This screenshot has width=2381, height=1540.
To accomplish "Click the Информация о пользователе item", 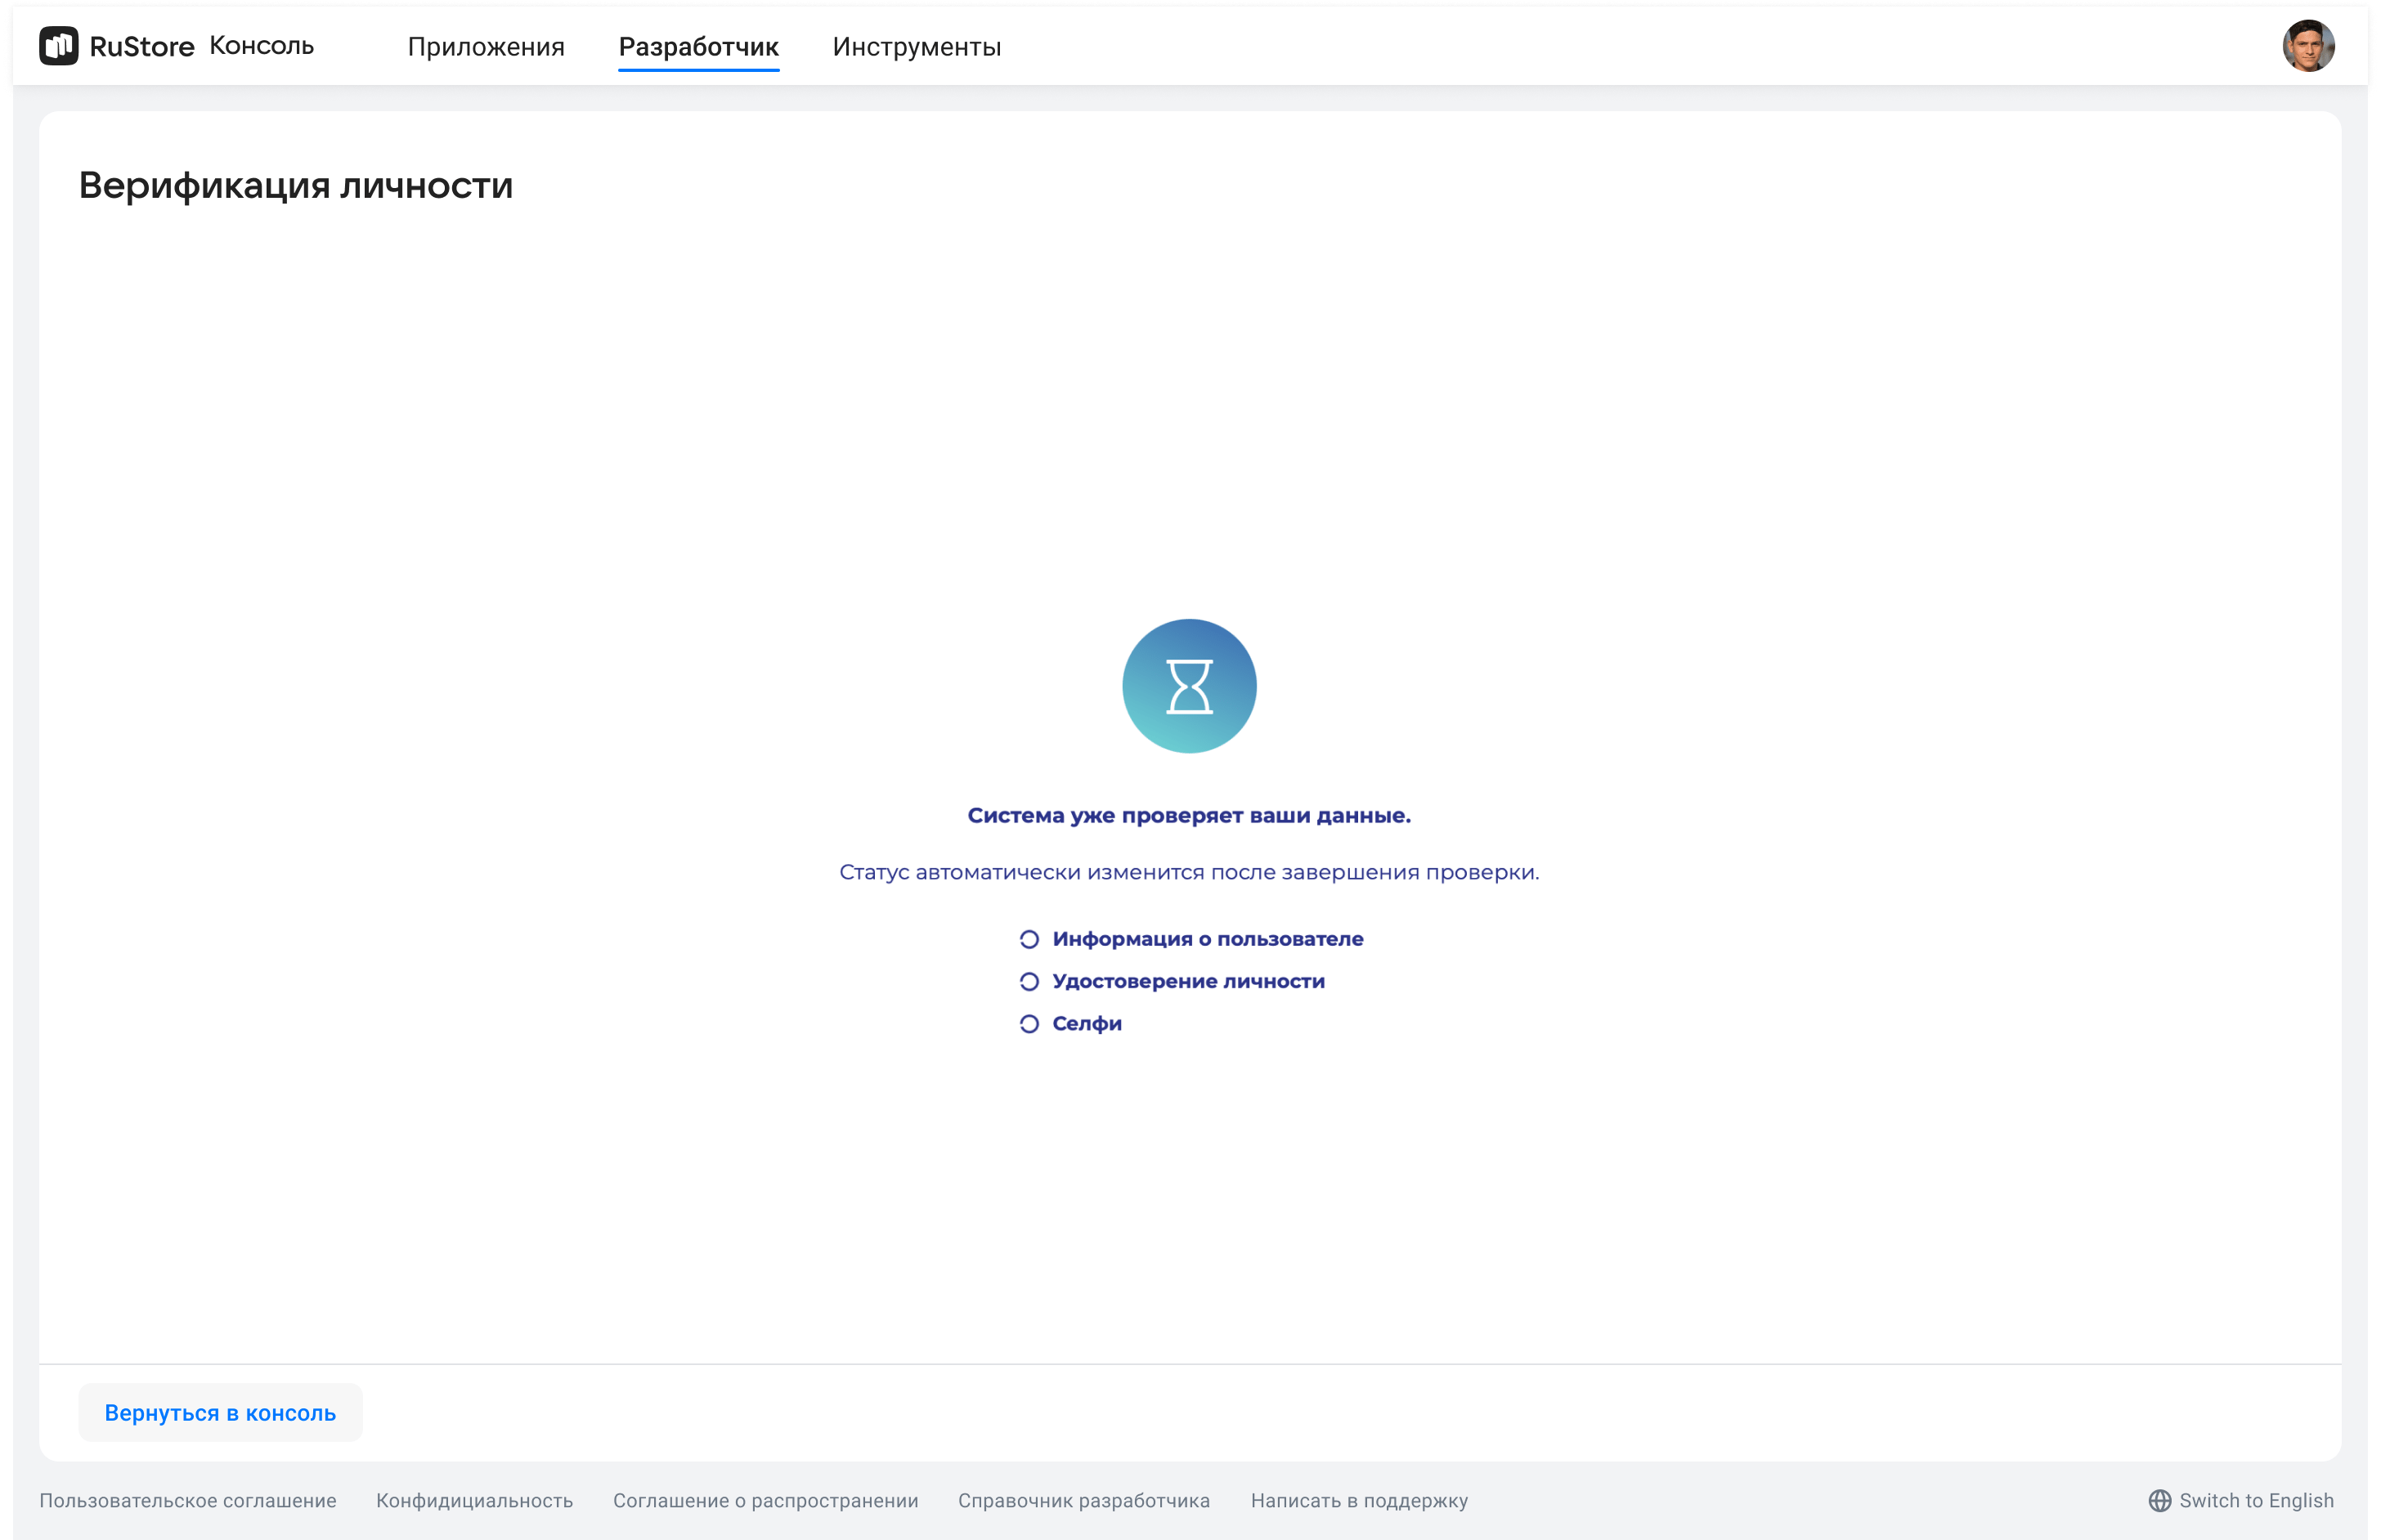I will pyautogui.click(x=1208, y=939).
